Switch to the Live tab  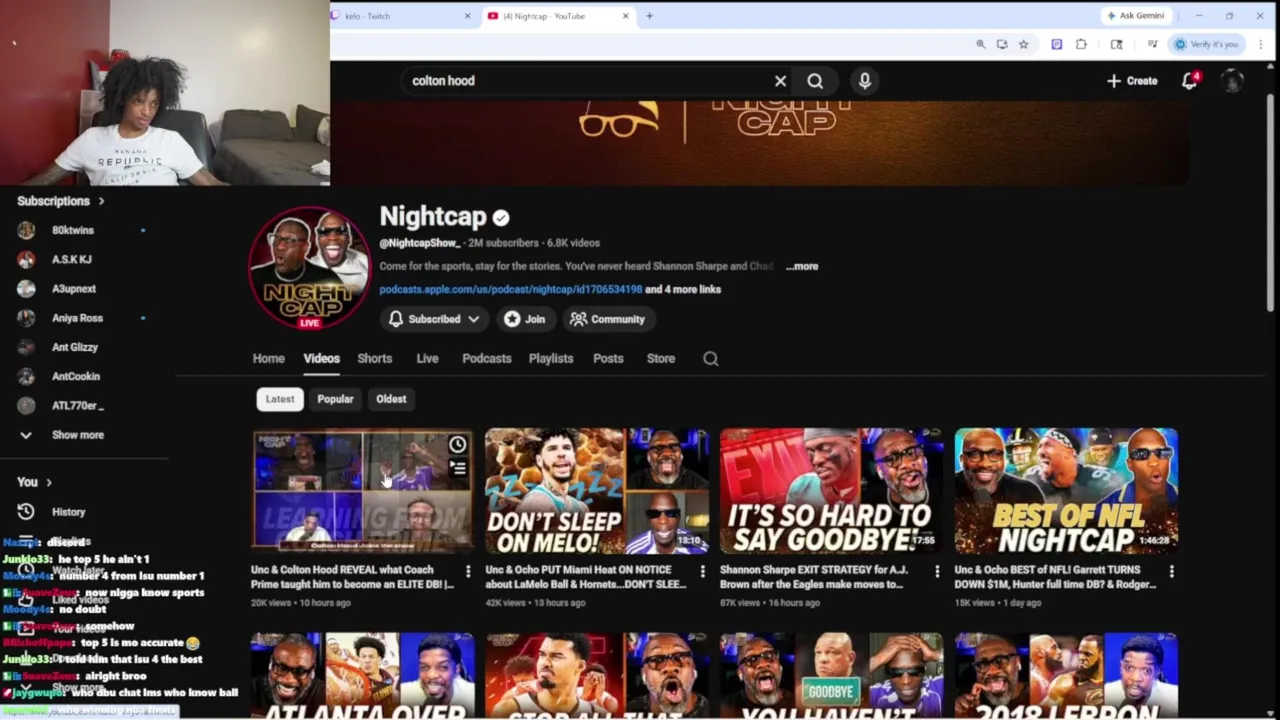pyautogui.click(x=427, y=358)
